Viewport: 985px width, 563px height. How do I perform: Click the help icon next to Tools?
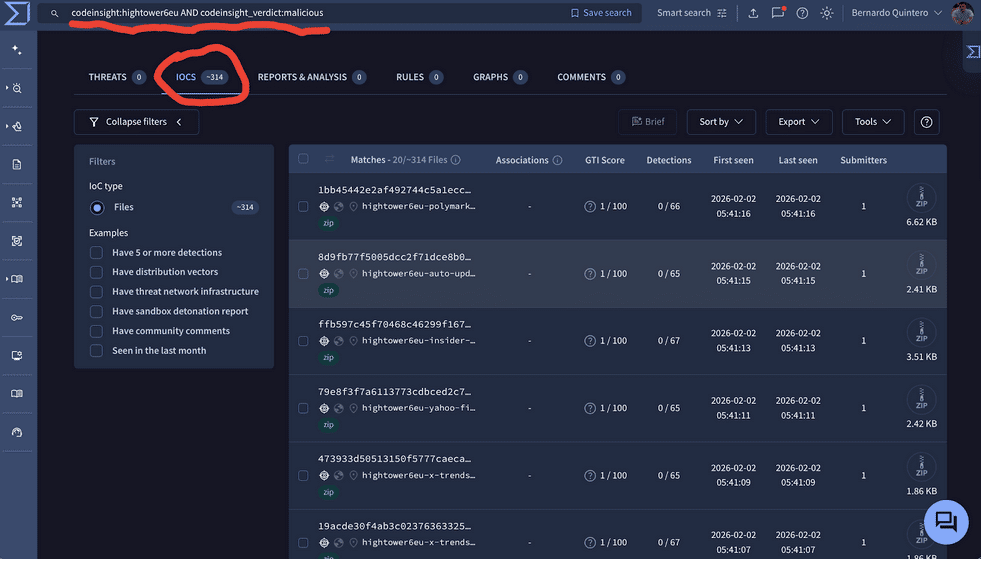(926, 122)
